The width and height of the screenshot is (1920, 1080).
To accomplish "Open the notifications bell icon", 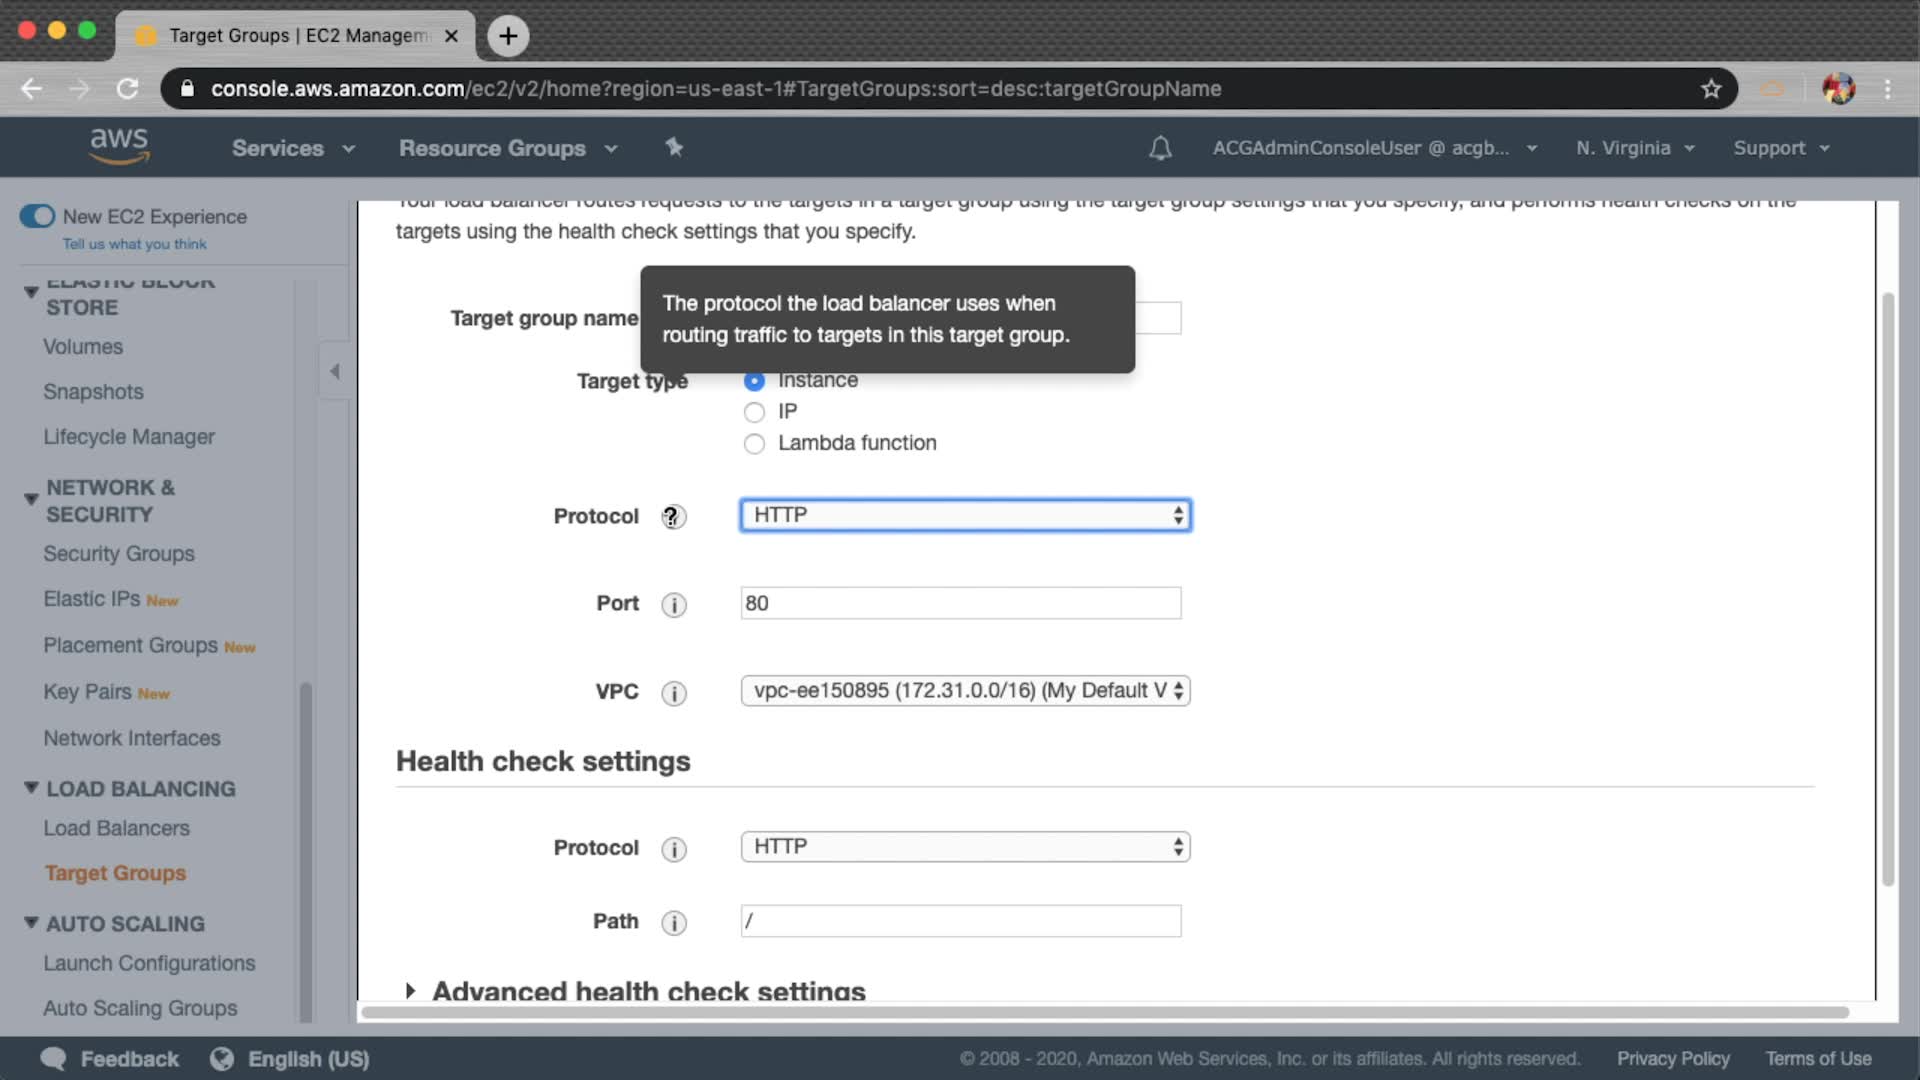I will pos(1160,148).
